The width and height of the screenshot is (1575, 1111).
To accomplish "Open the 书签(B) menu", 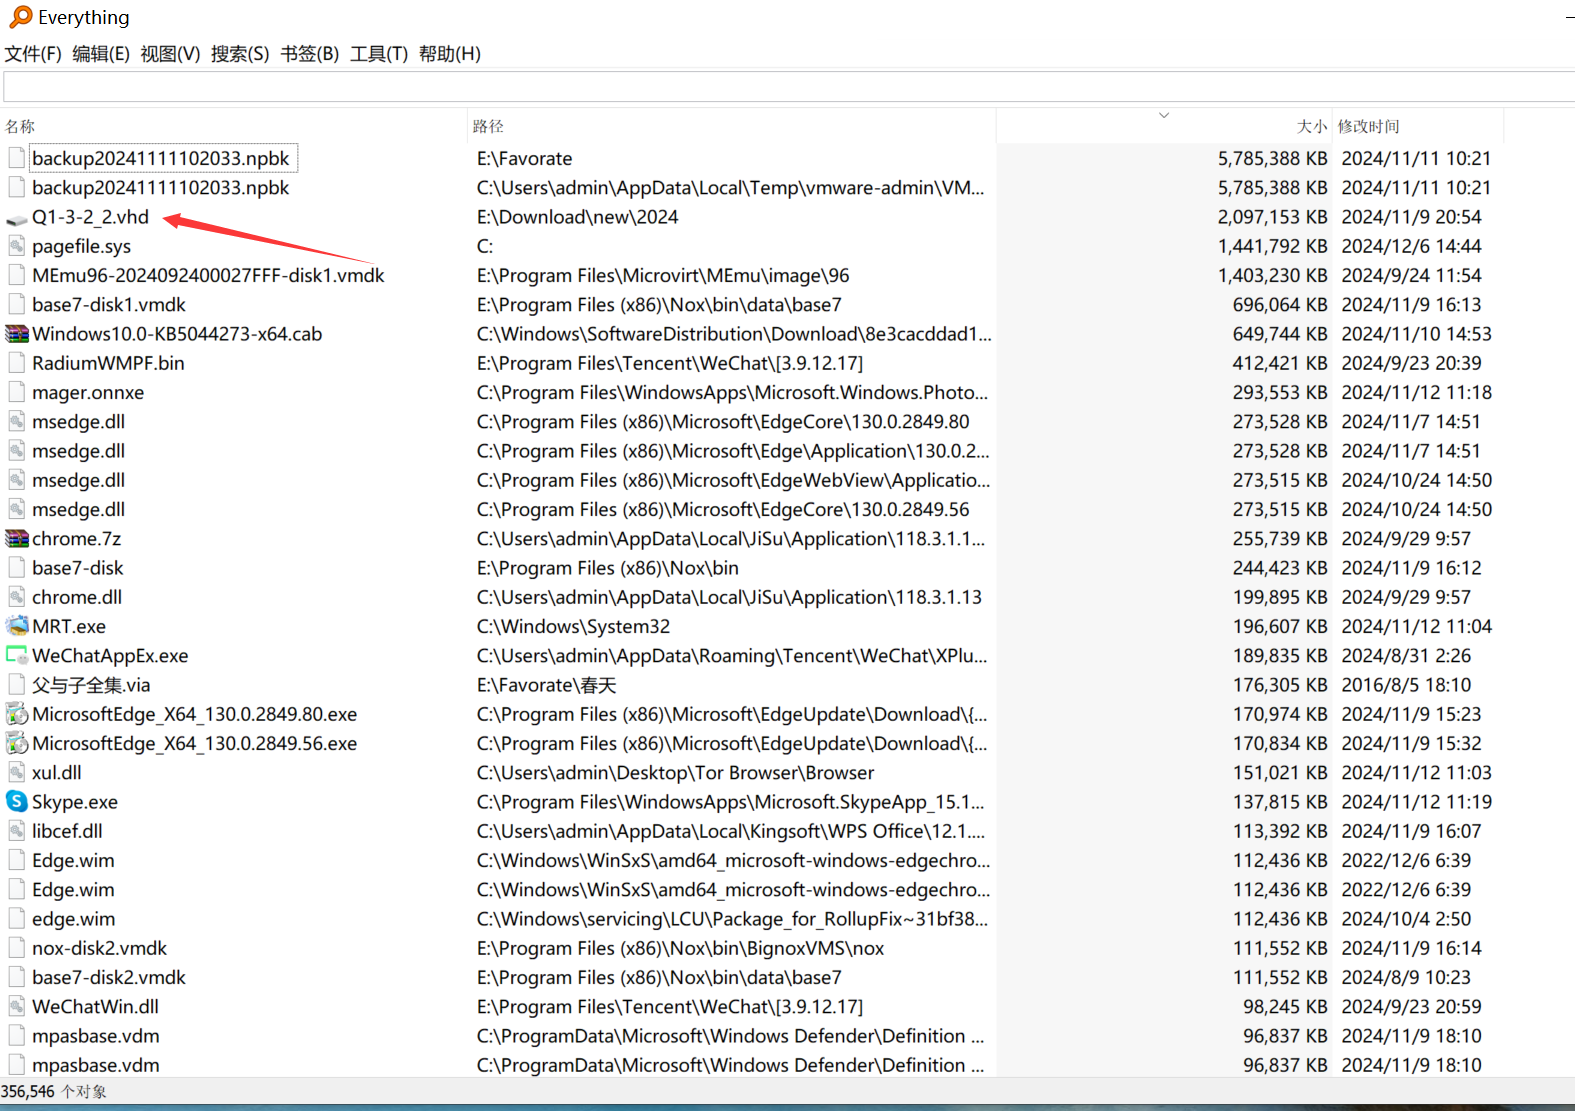I will point(310,54).
